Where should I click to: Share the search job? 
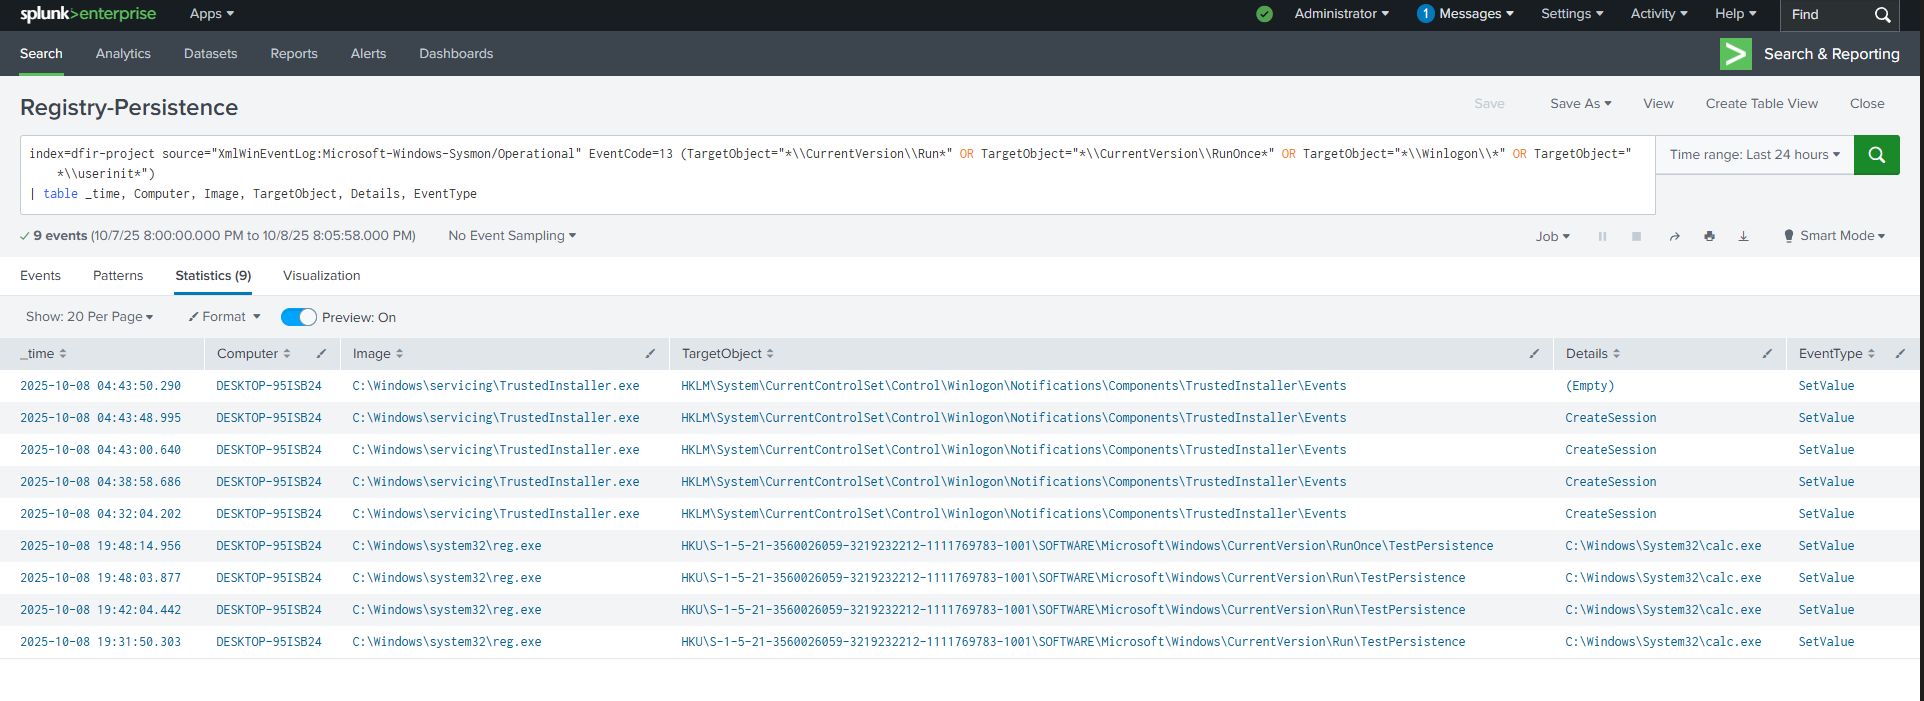1674,237
